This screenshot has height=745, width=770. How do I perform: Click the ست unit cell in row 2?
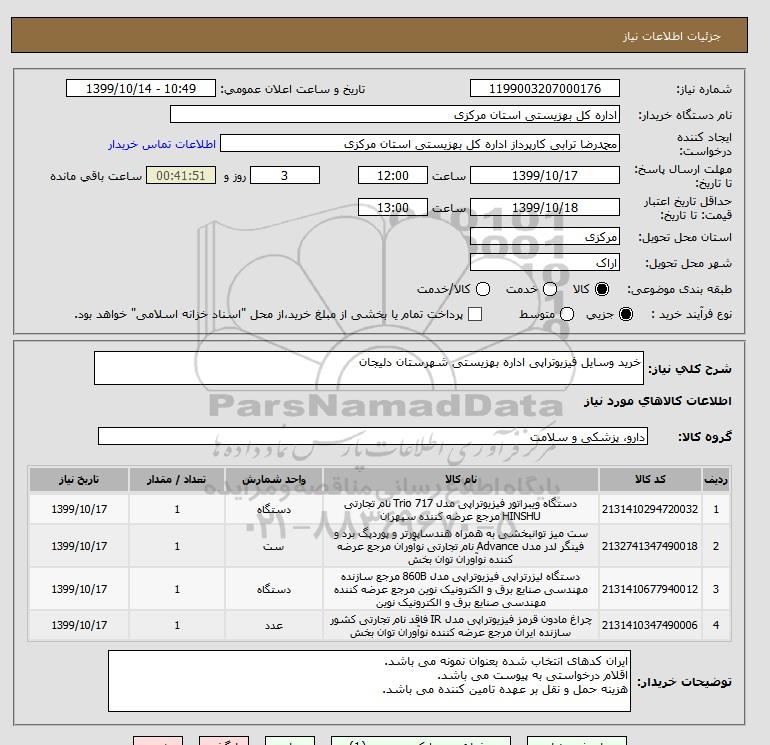274,546
